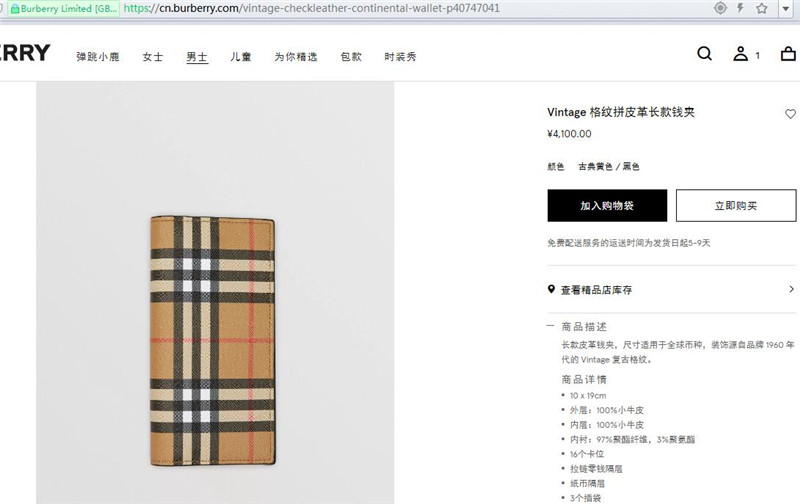Open the account profile icon

pos(740,54)
